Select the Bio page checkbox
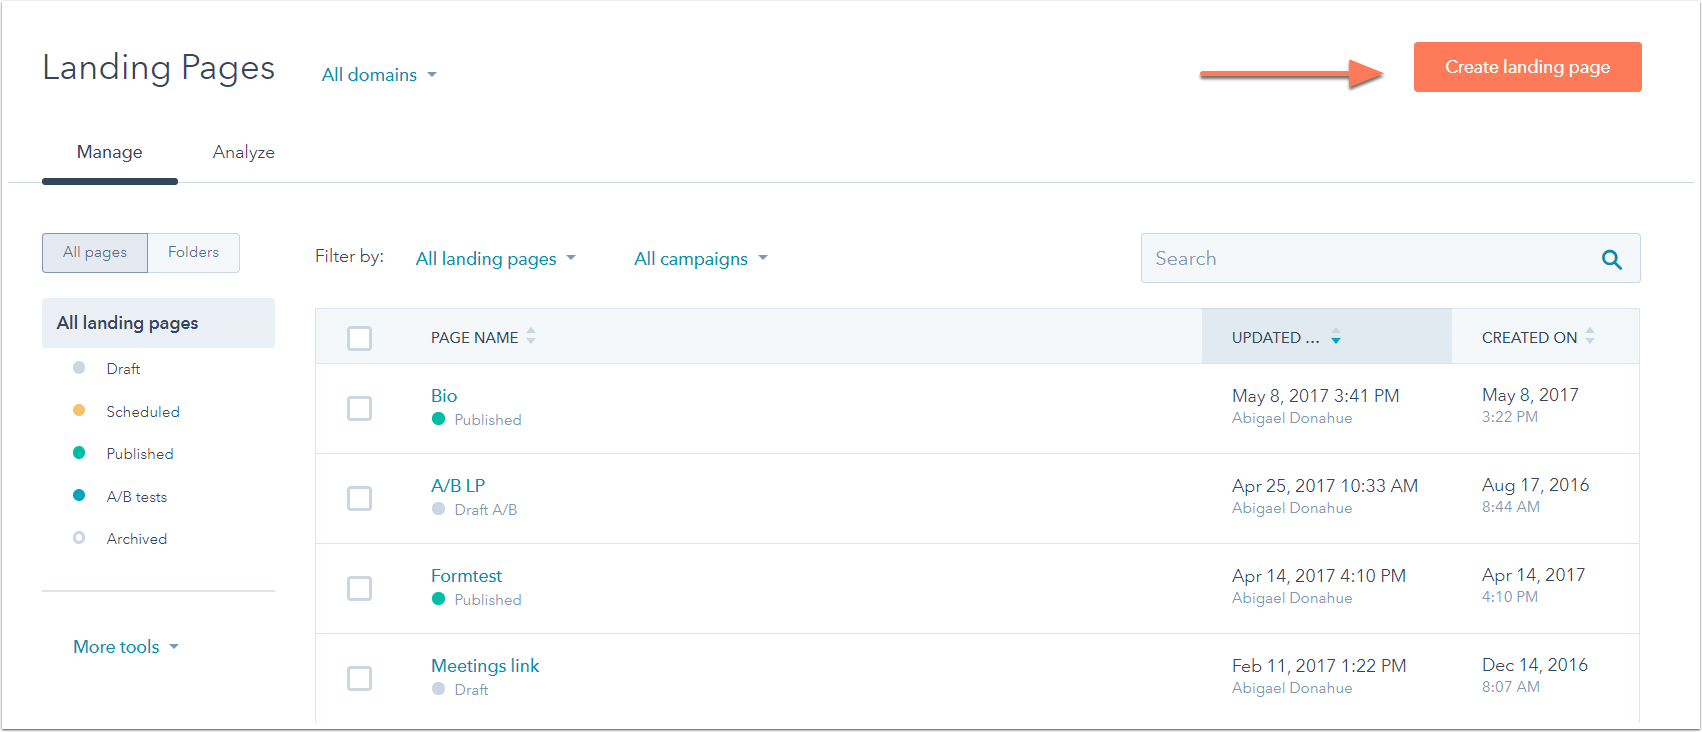Viewport: 1702px width, 732px height. click(x=359, y=408)
